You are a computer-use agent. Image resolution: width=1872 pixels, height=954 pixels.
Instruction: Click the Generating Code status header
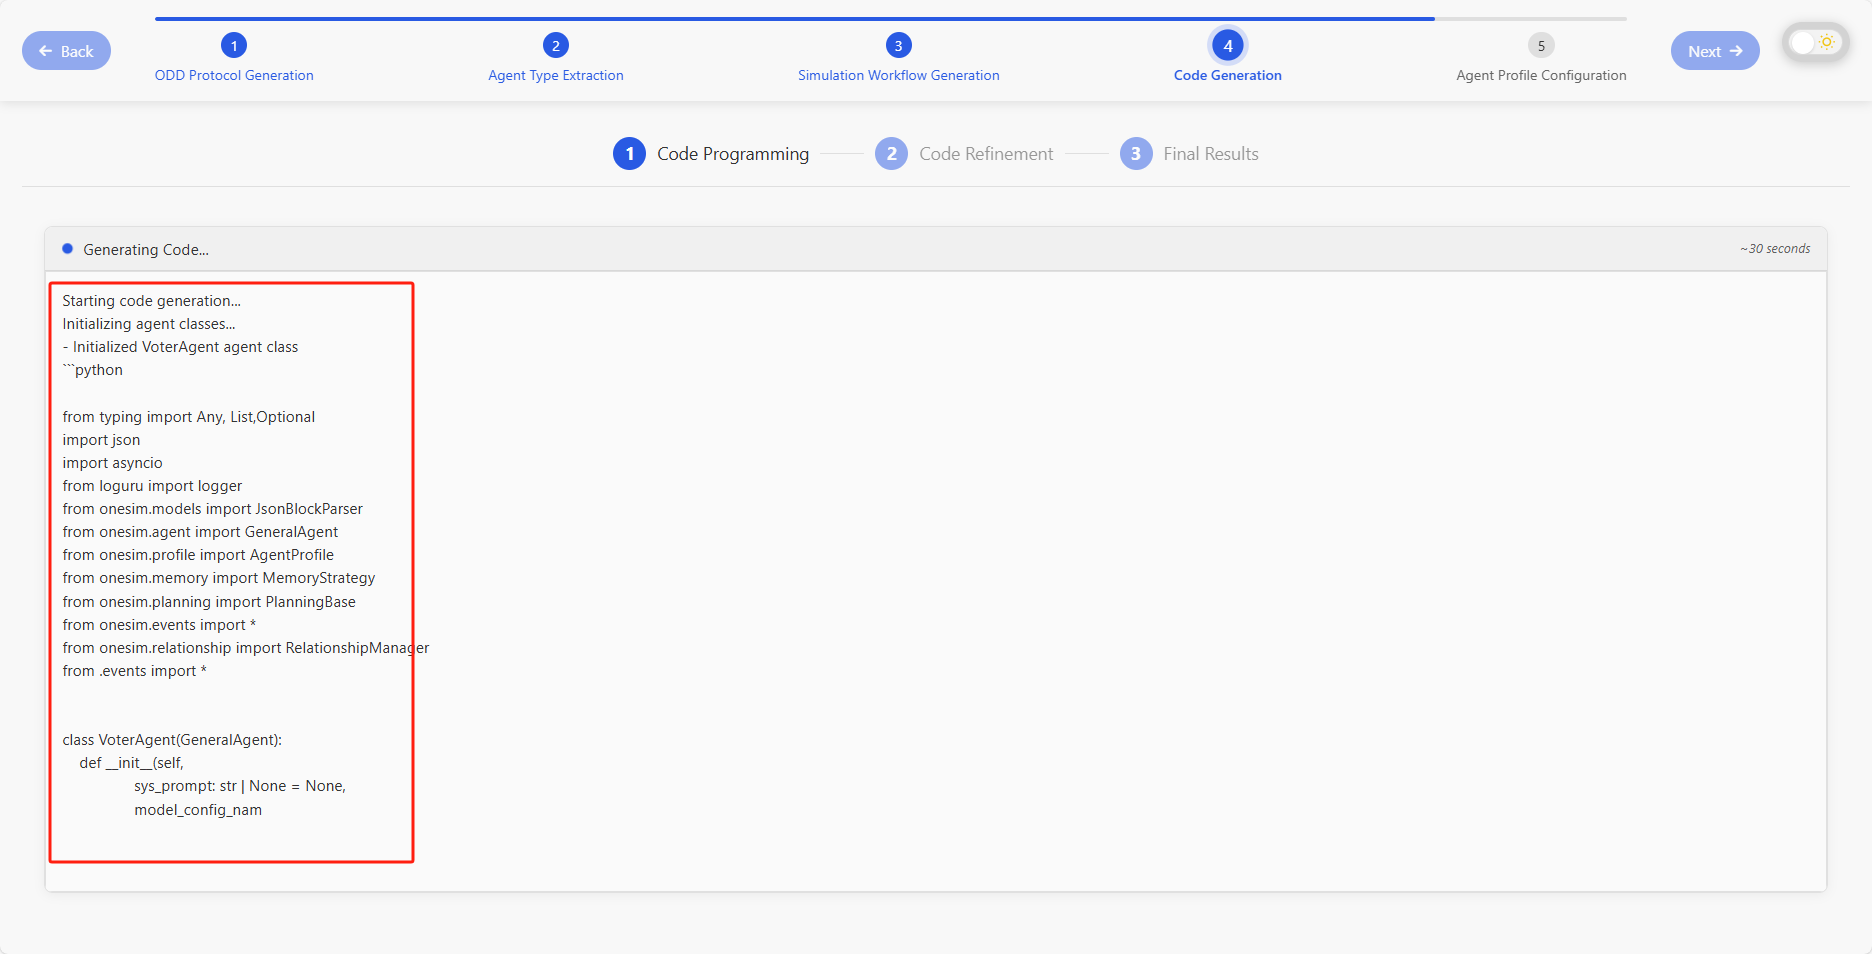[x=936, y=249]
